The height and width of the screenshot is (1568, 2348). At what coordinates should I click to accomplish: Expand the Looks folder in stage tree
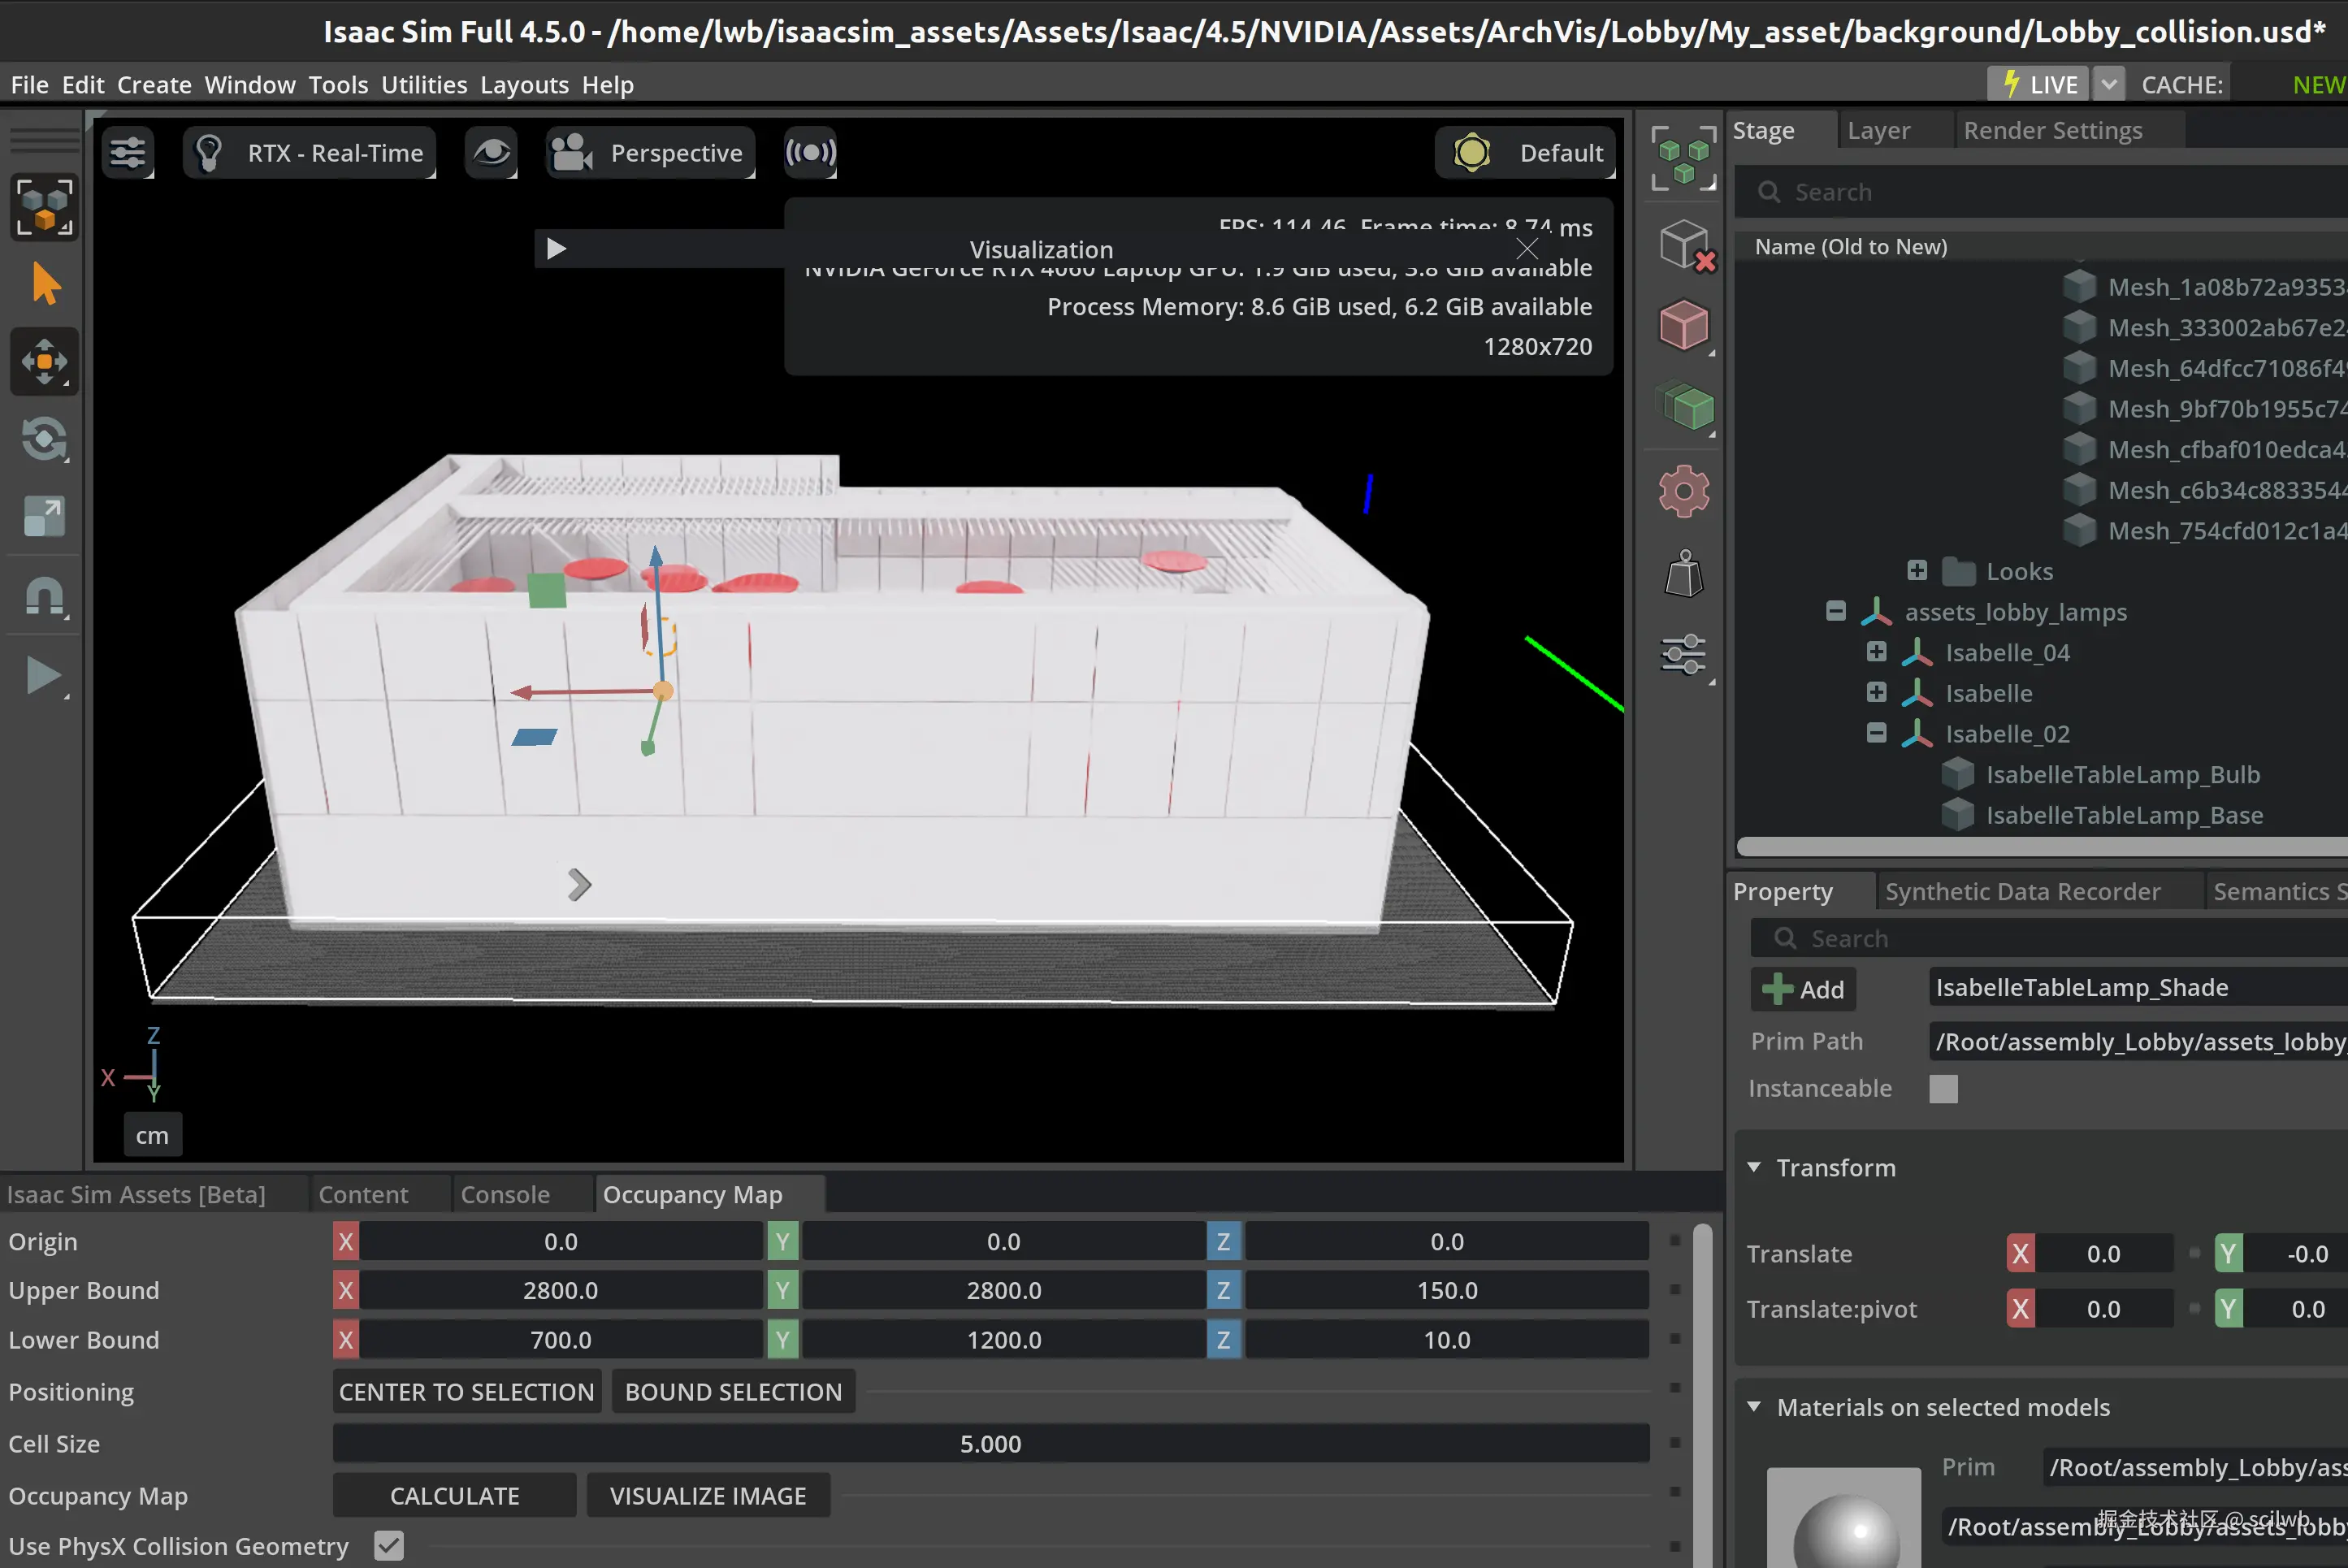(x=1916, y=571)
